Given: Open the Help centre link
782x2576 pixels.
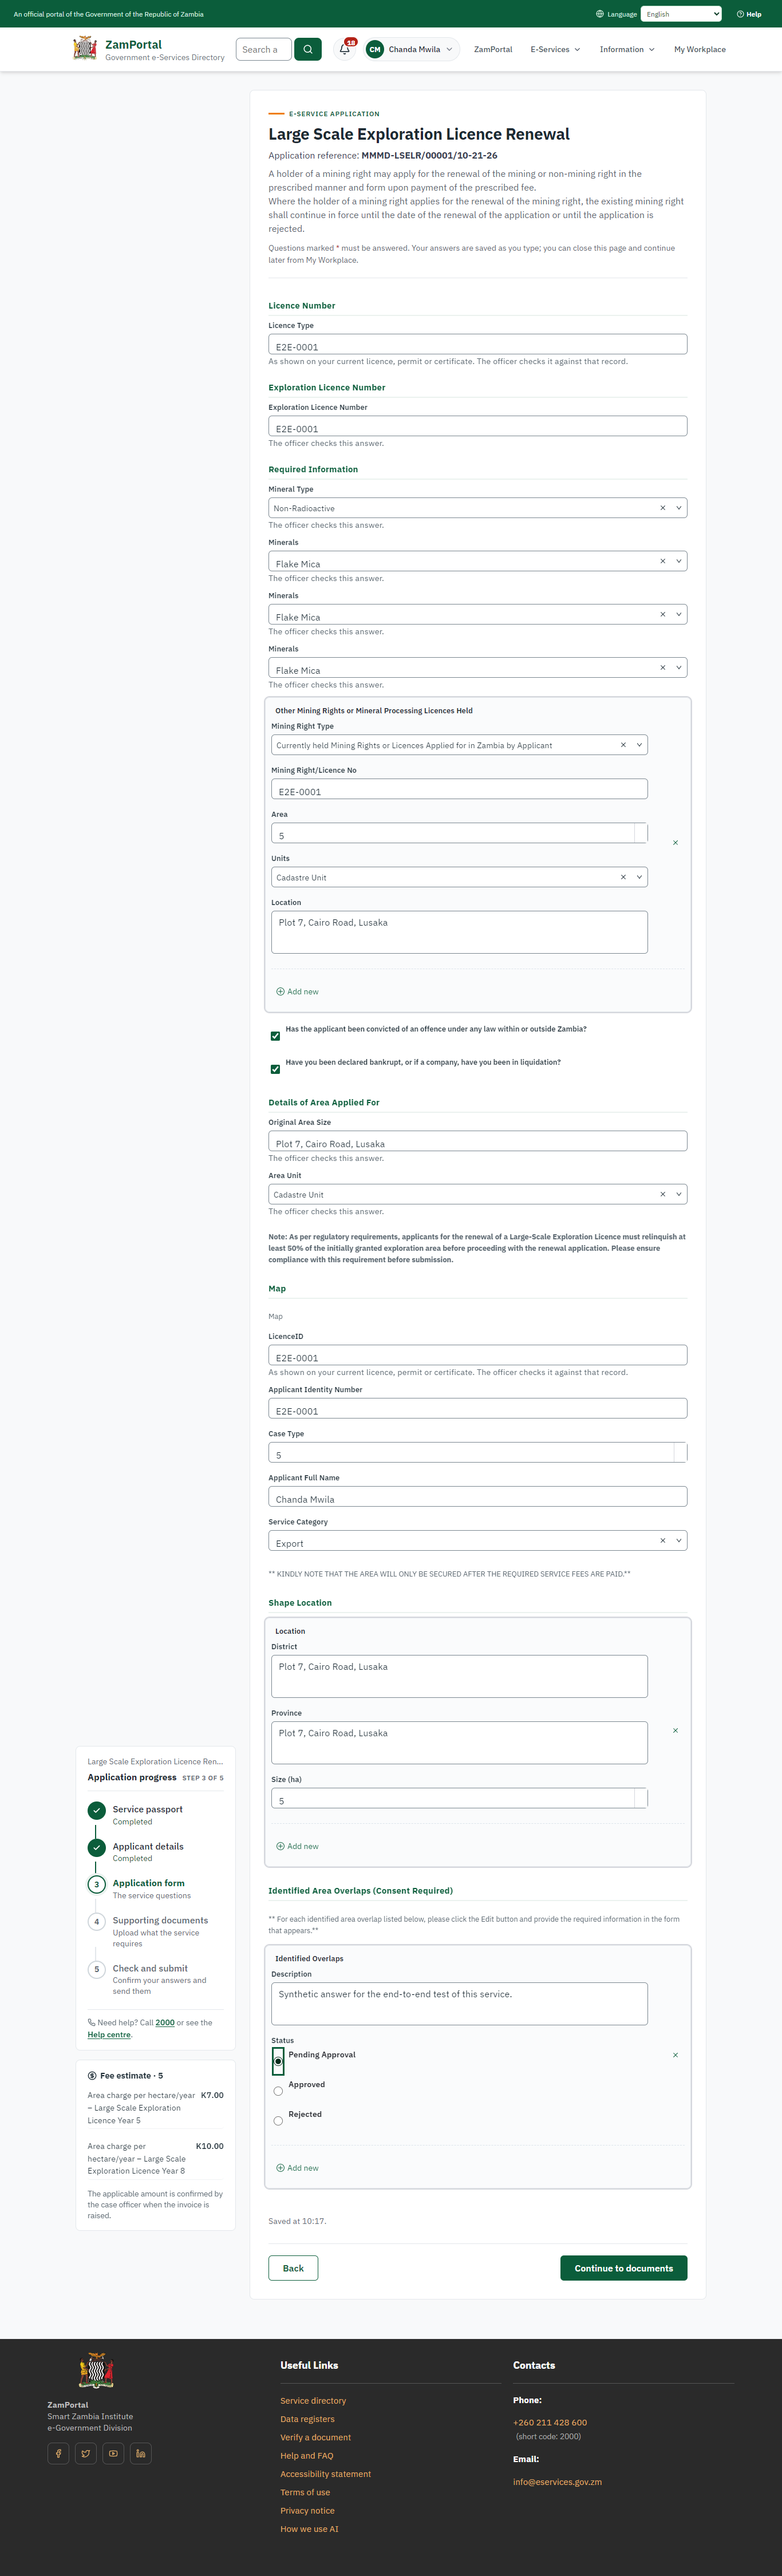Looking at the screenshot, I should tap(109, 2034).
